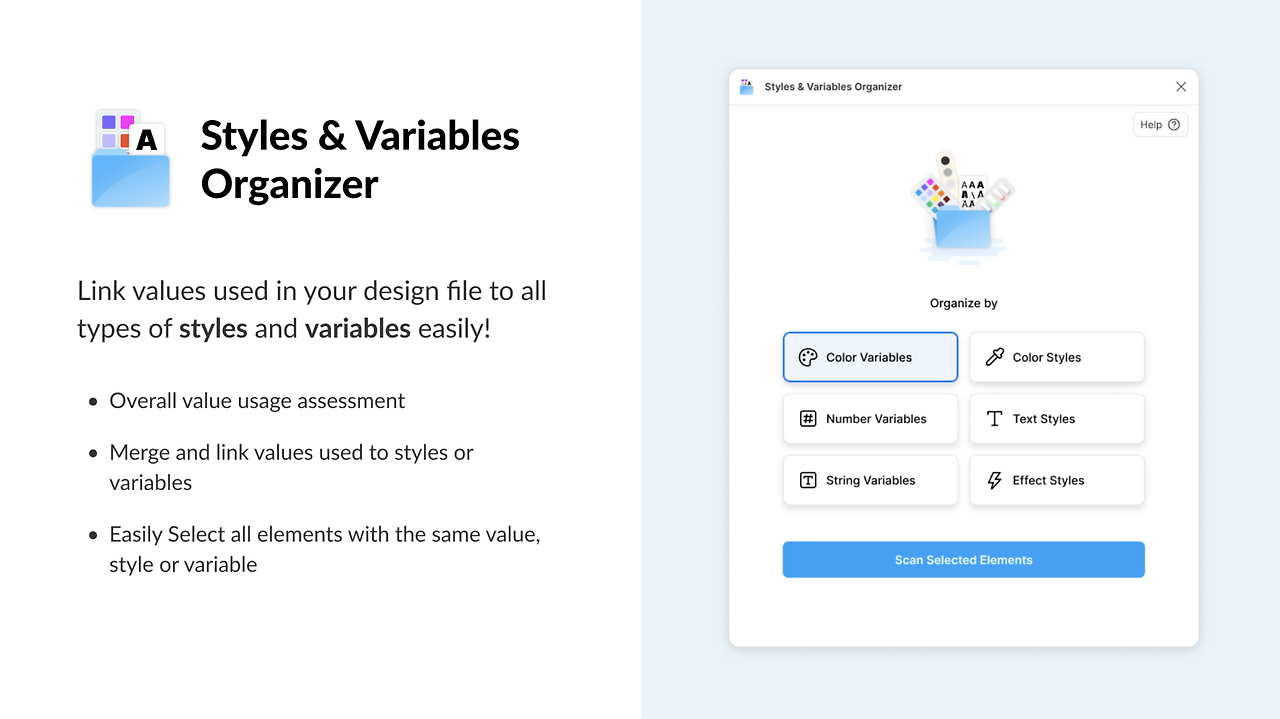The width and height of the screenshot is (1280, 719).
Task: Click the plugin logo in title bar
Action: (x=746, y=87)
